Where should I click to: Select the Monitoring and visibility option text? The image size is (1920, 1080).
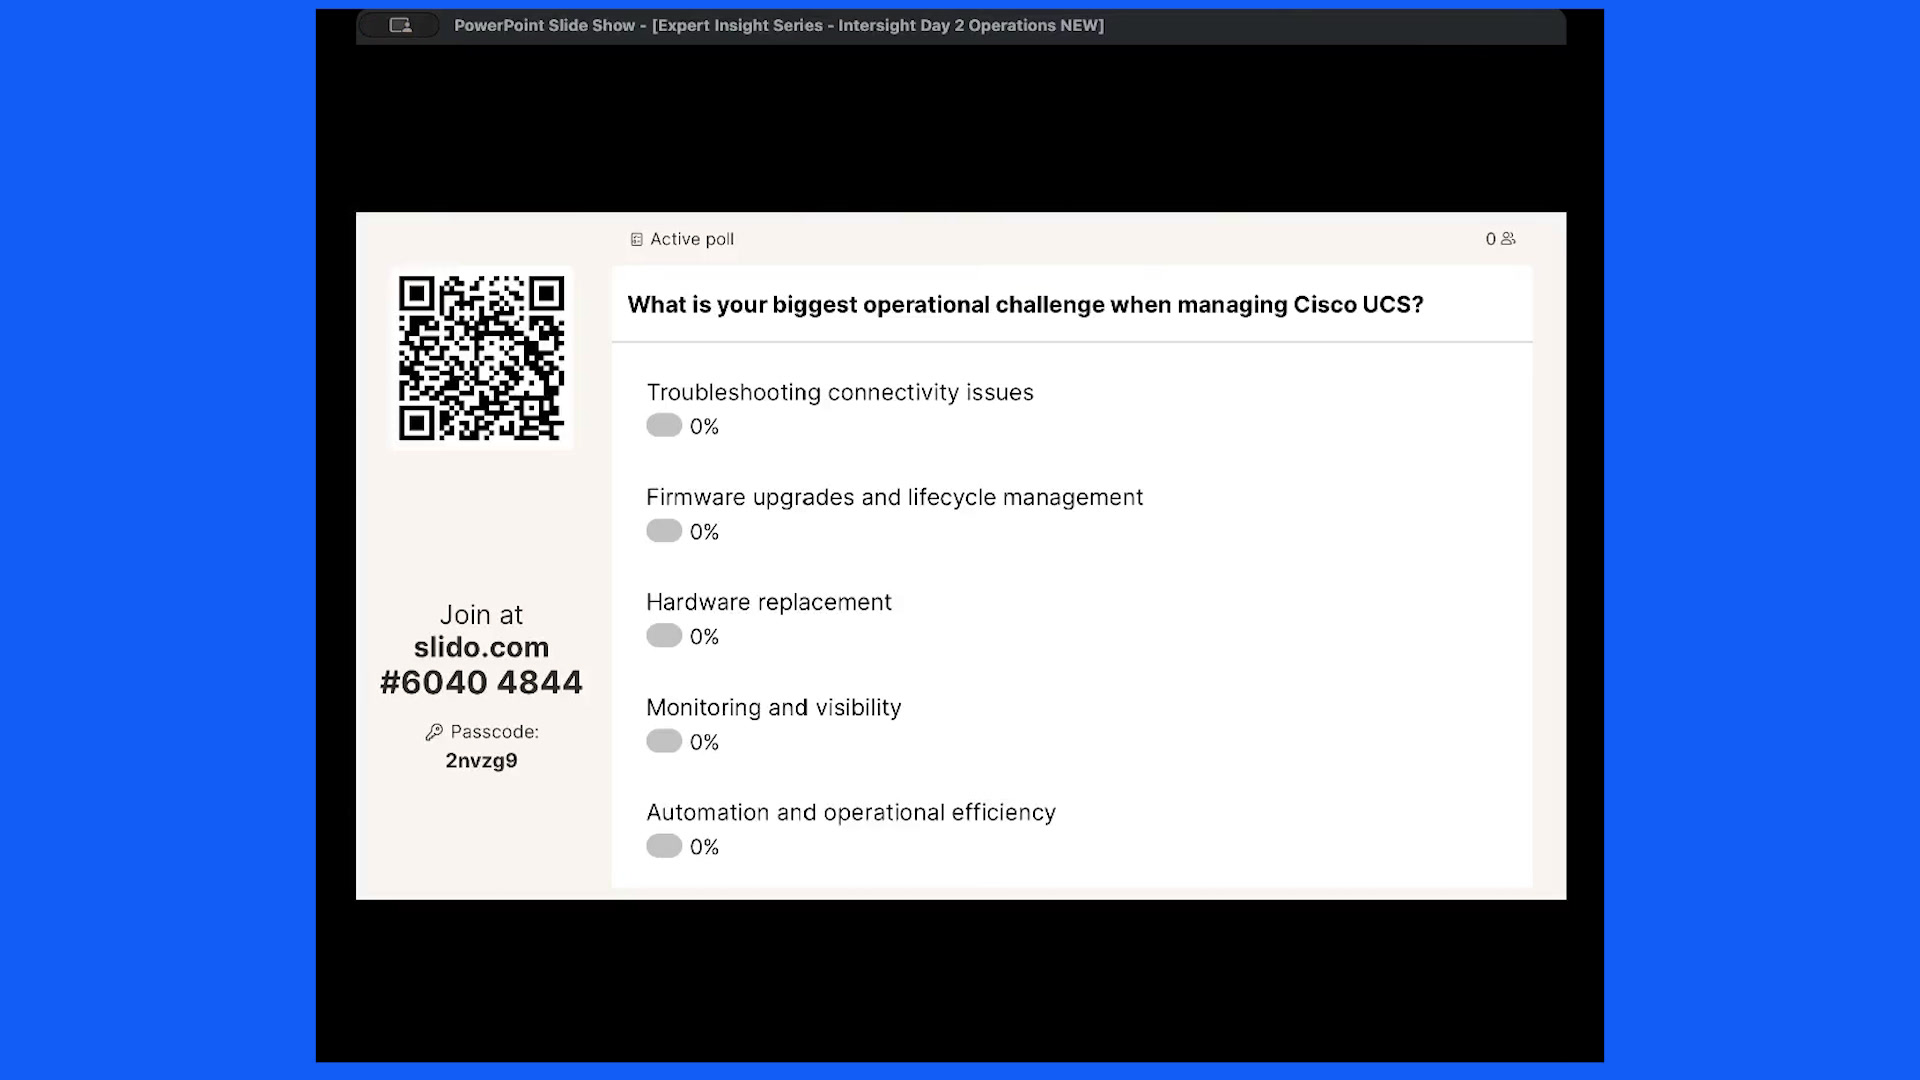pos(773,708)
